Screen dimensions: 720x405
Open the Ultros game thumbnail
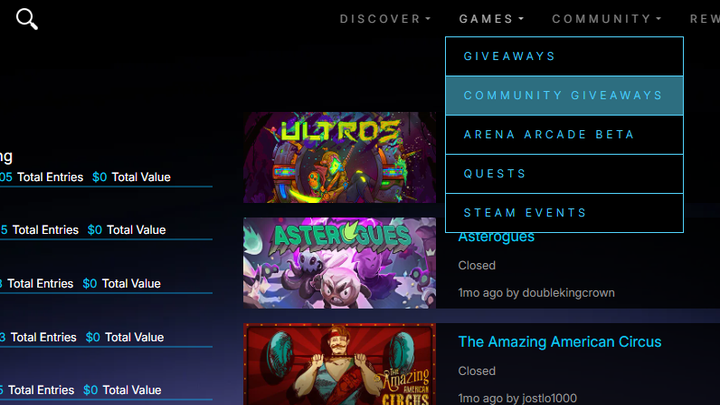[x=339, y=158]
